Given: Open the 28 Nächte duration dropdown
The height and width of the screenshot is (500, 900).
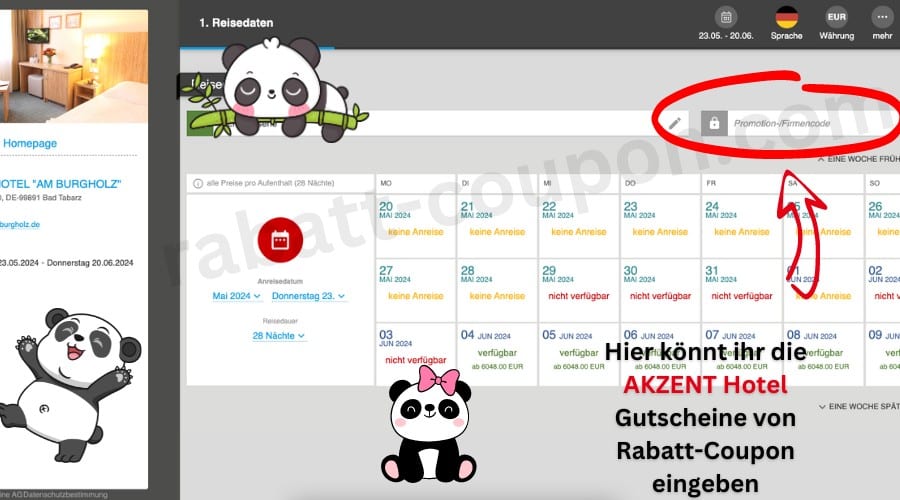Looking at the screenshot, I should coord(279,336).
